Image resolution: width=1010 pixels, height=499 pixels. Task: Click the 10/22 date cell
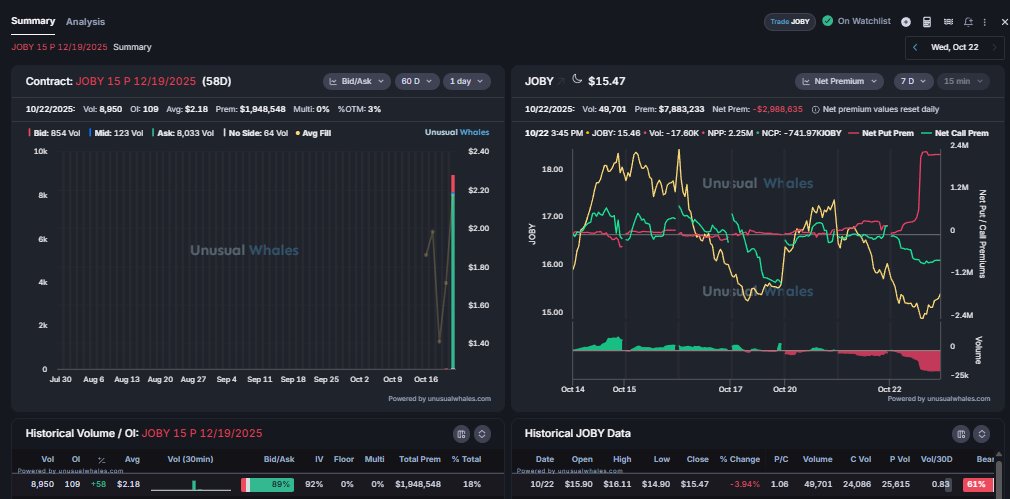click(x=544, y=484)
